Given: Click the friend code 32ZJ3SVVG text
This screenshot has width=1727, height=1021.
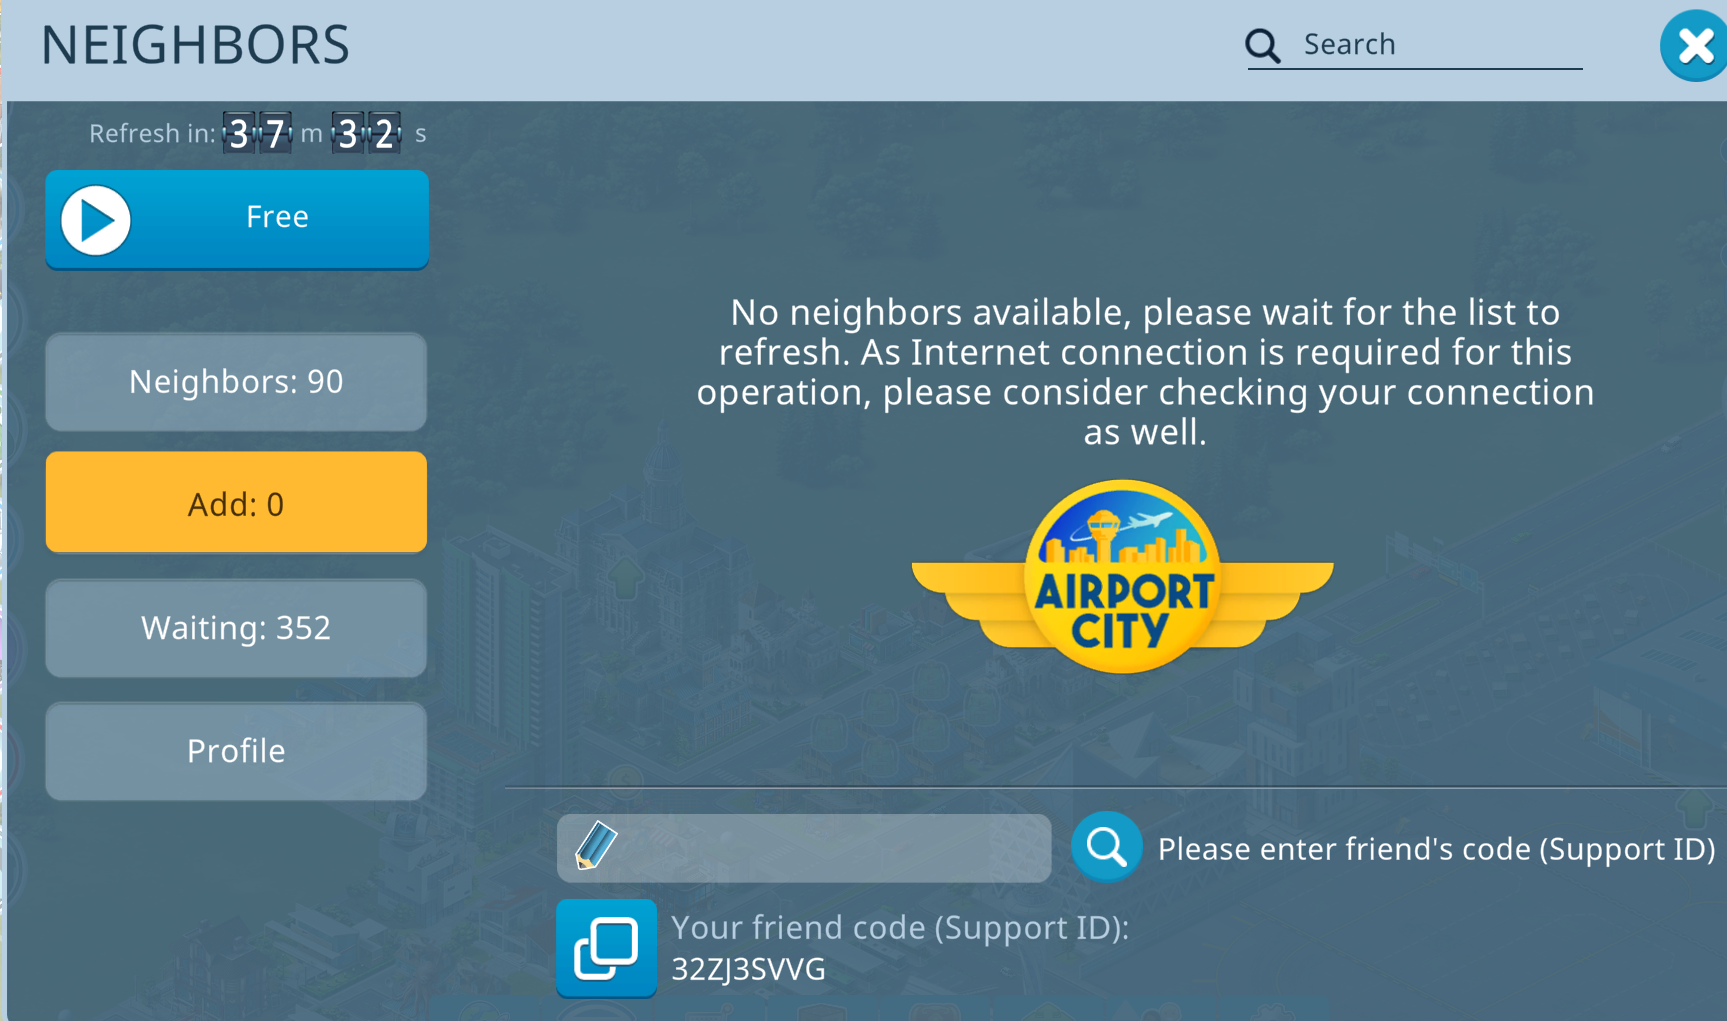Looking at the screenshot, I should click(x=748, y=969).
